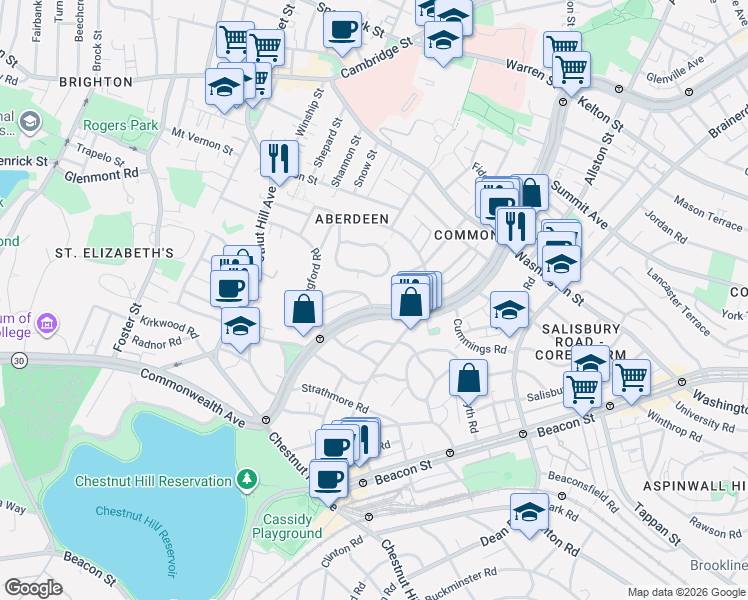Click the Route 30 shield marker
Viewport: 748px width, 600px height.
click(x=19, y=361)
